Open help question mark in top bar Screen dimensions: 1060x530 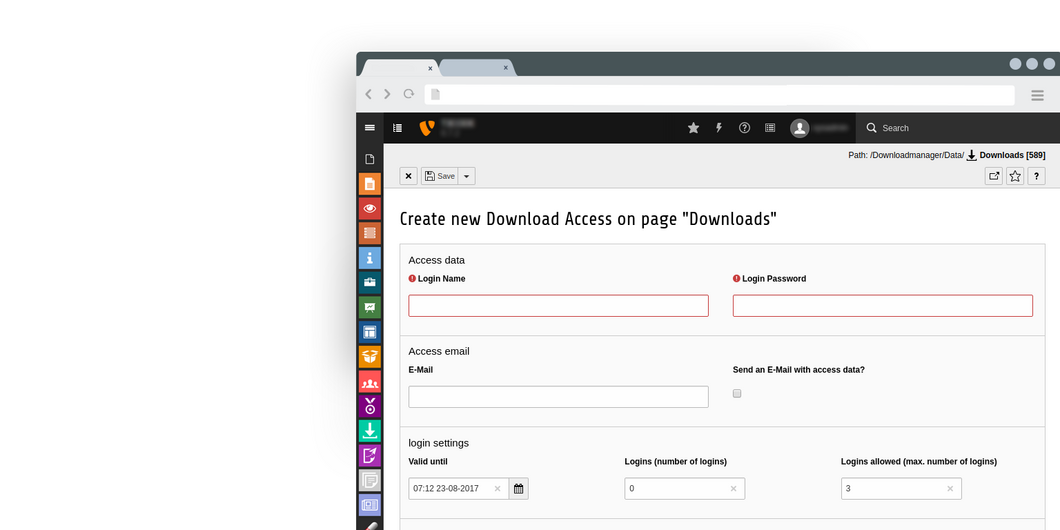[744, 128]
